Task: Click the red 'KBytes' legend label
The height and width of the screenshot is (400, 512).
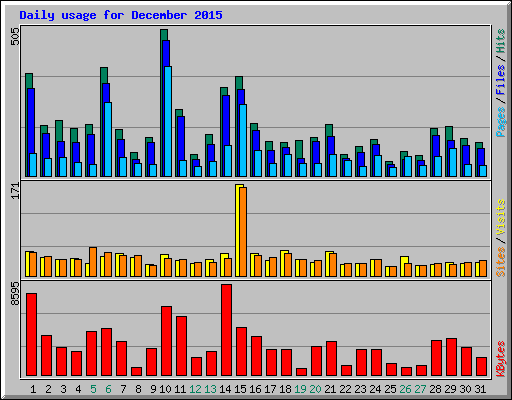Action: click(501, 359)
